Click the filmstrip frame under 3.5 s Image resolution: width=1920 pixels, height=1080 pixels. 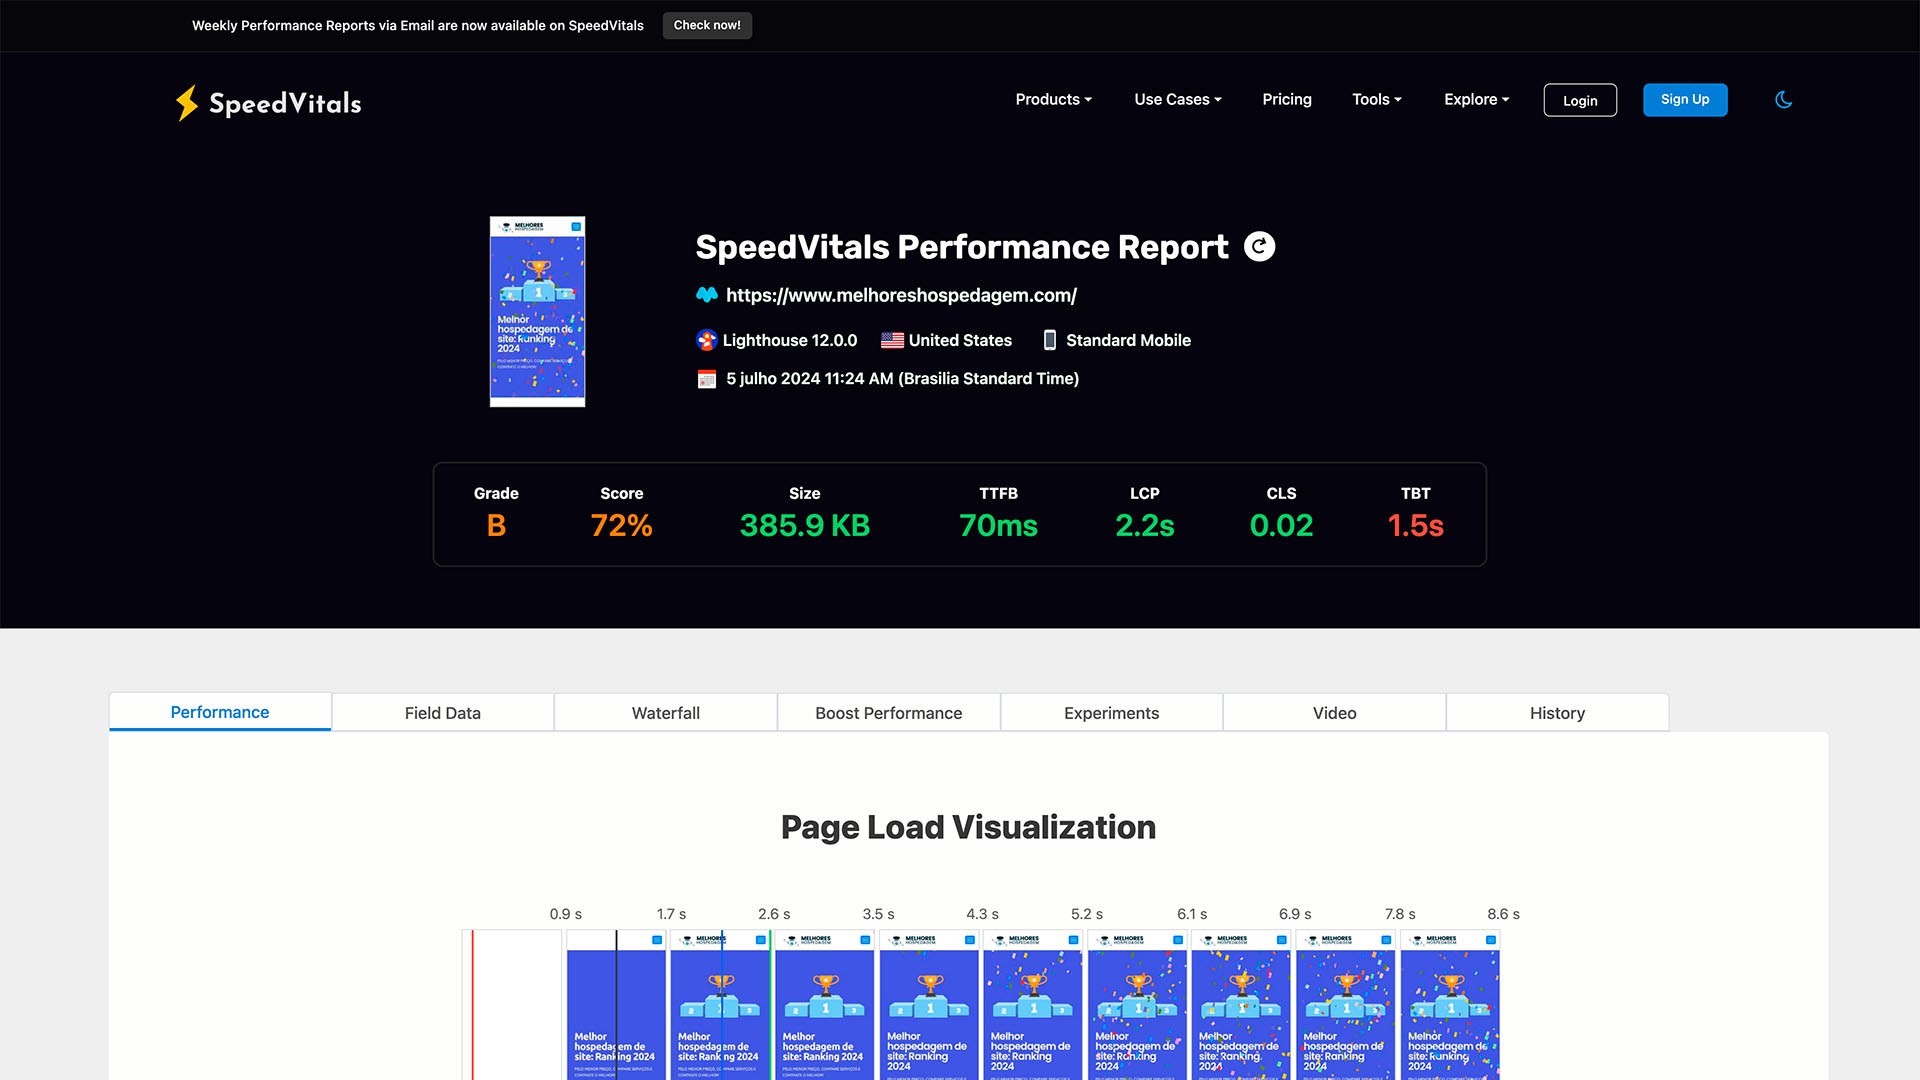[929, 1005]
